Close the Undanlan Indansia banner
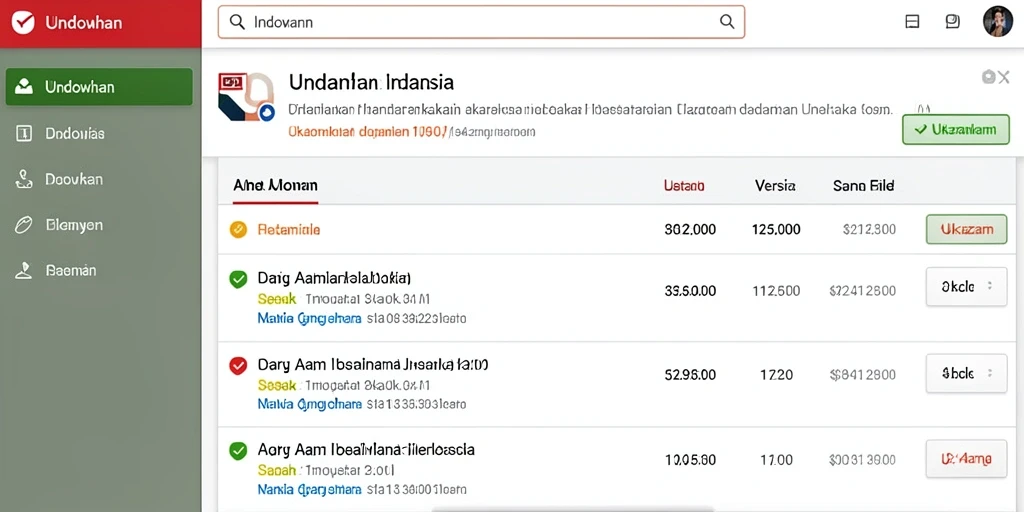The image size is (1024, 512). pyautogui.click(x=1004, y=78)
